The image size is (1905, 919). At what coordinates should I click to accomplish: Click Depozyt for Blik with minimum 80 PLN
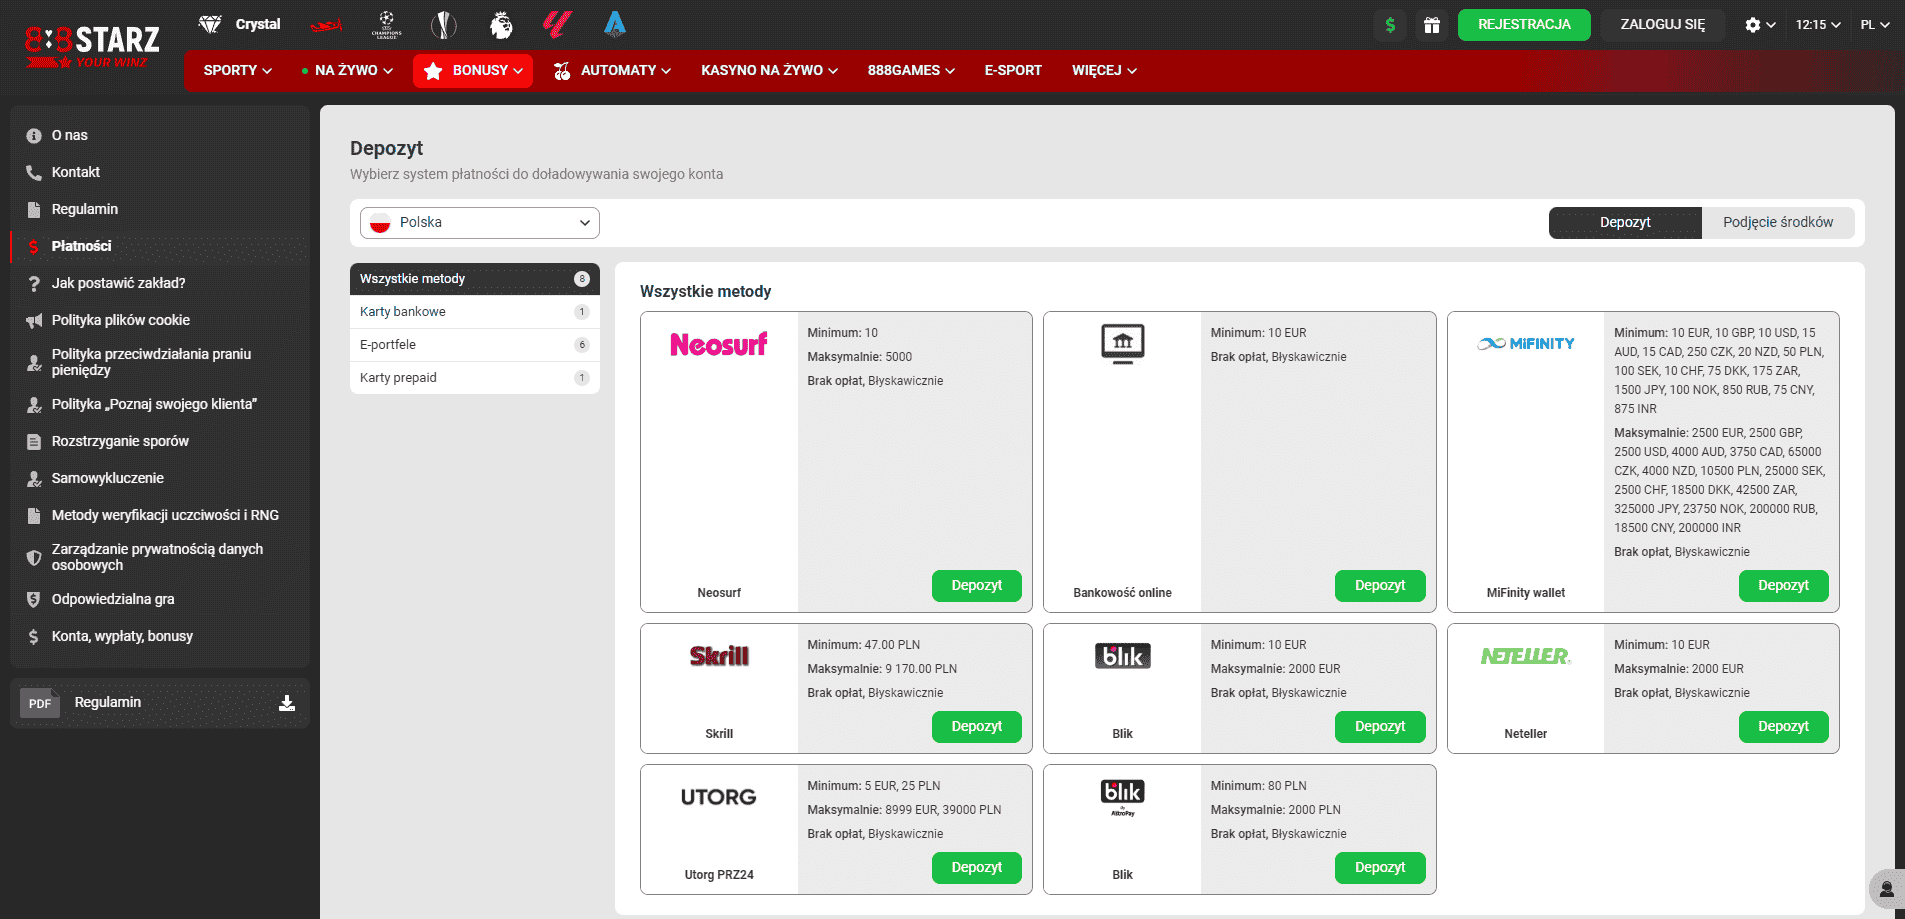(x=1380, y=868)
